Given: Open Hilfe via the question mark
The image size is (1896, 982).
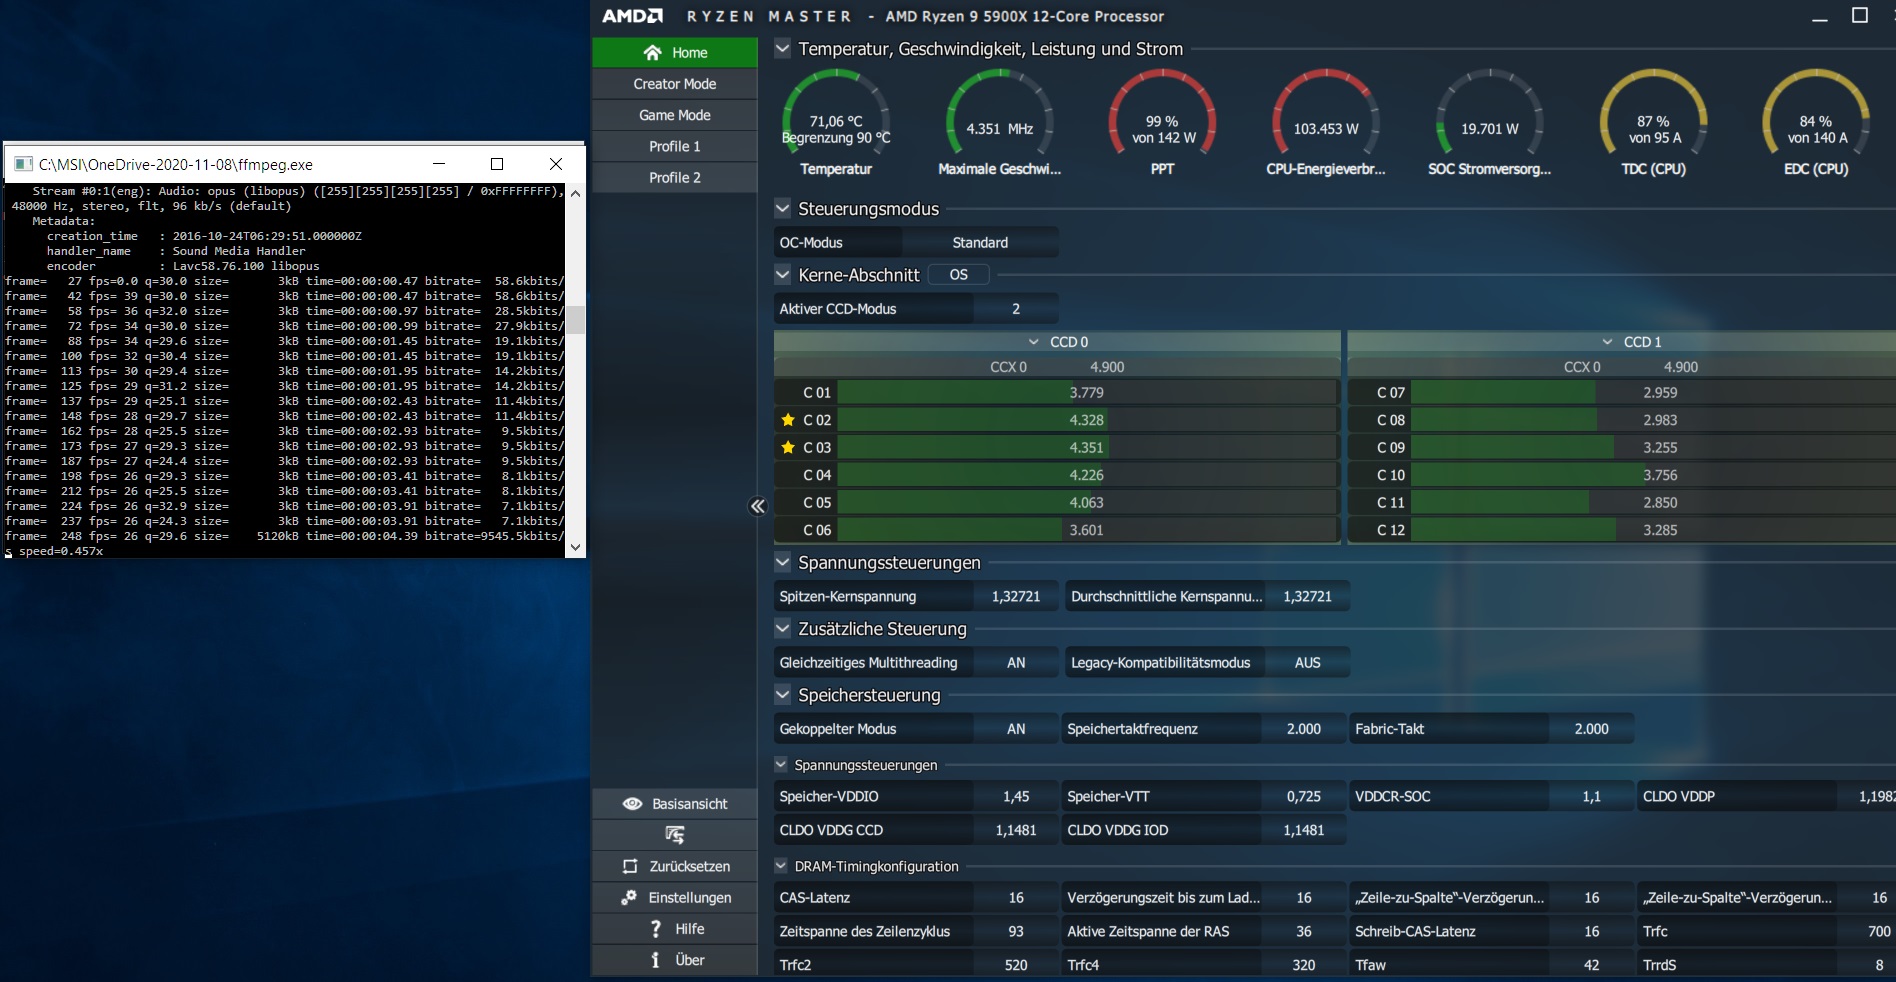Looking at the screenshot, I should tap(655, 929).
